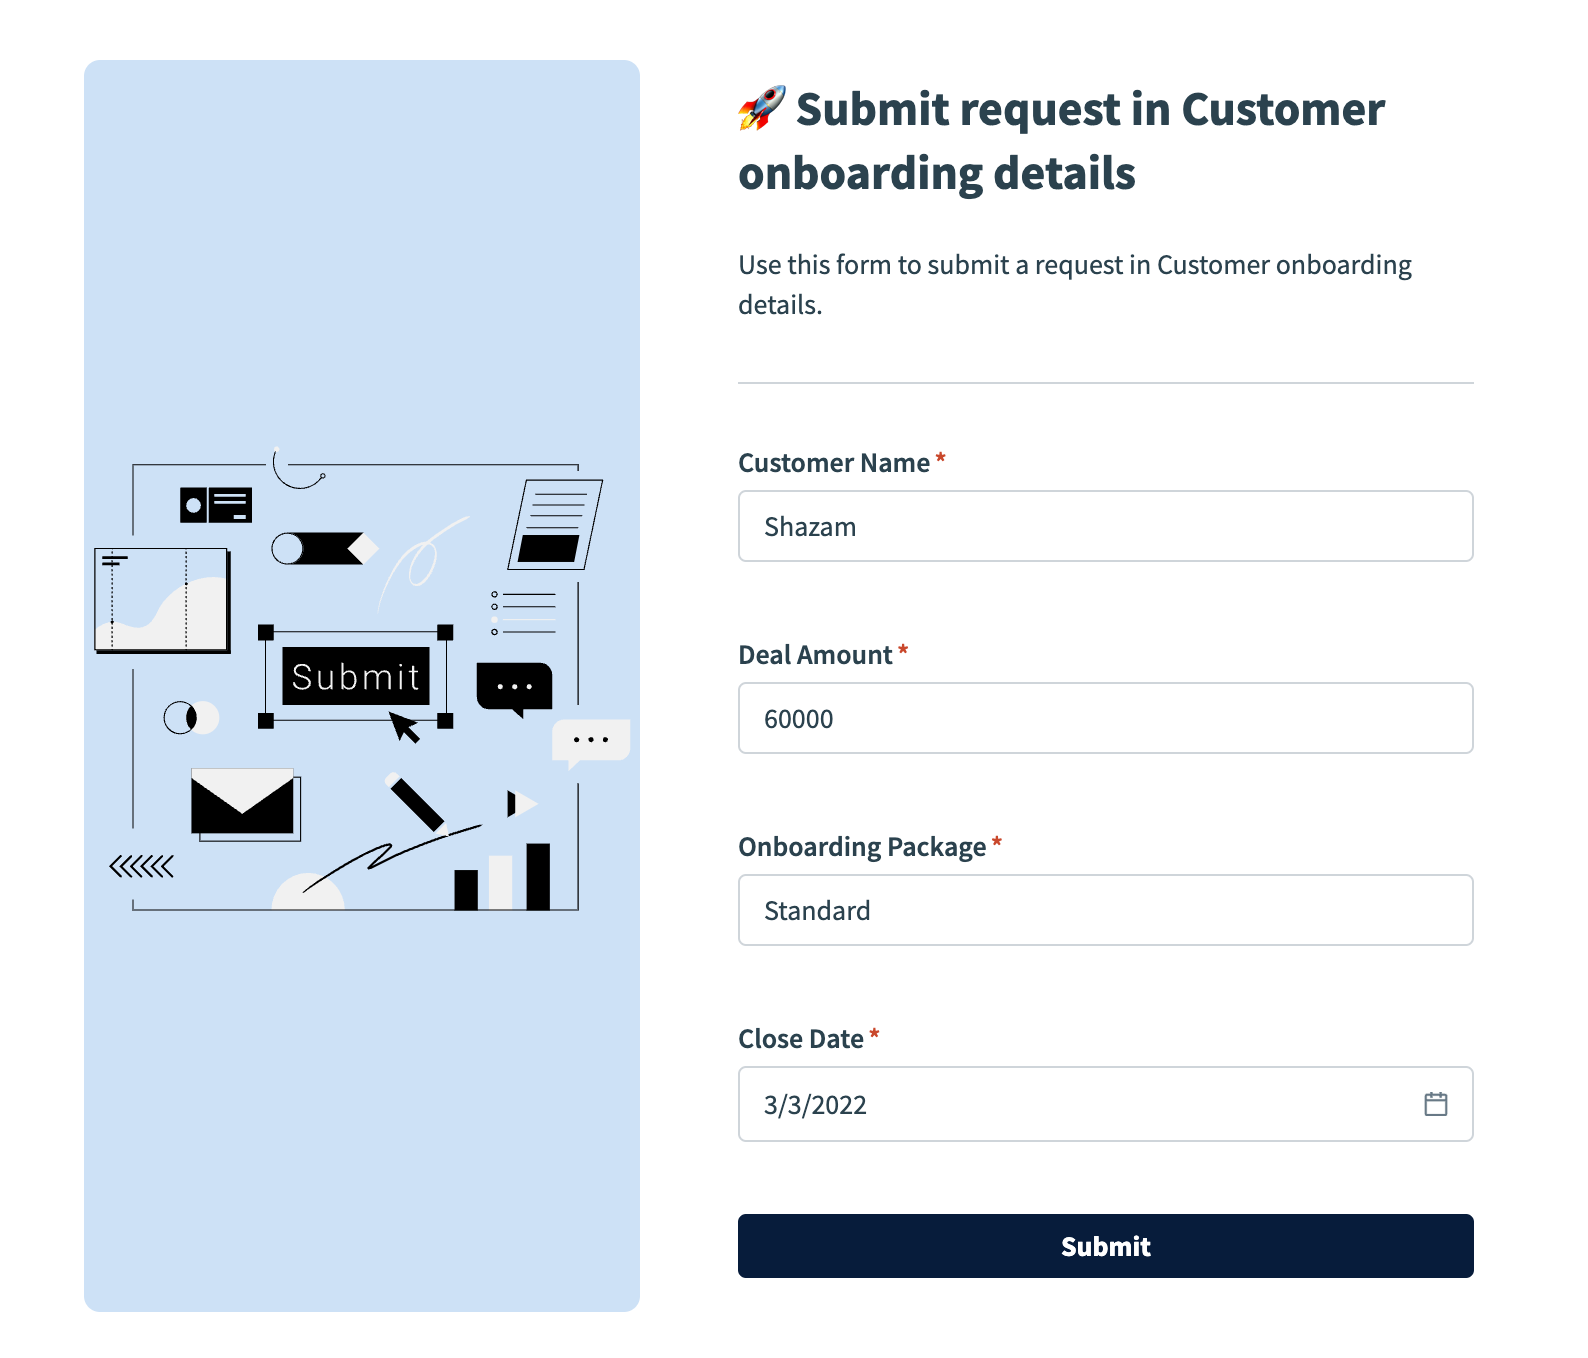Viewport: 1588px width, 1358px height.
Task: Open the Onboarding Package selector showing Standard
Action: click(x=1104, y=910)
